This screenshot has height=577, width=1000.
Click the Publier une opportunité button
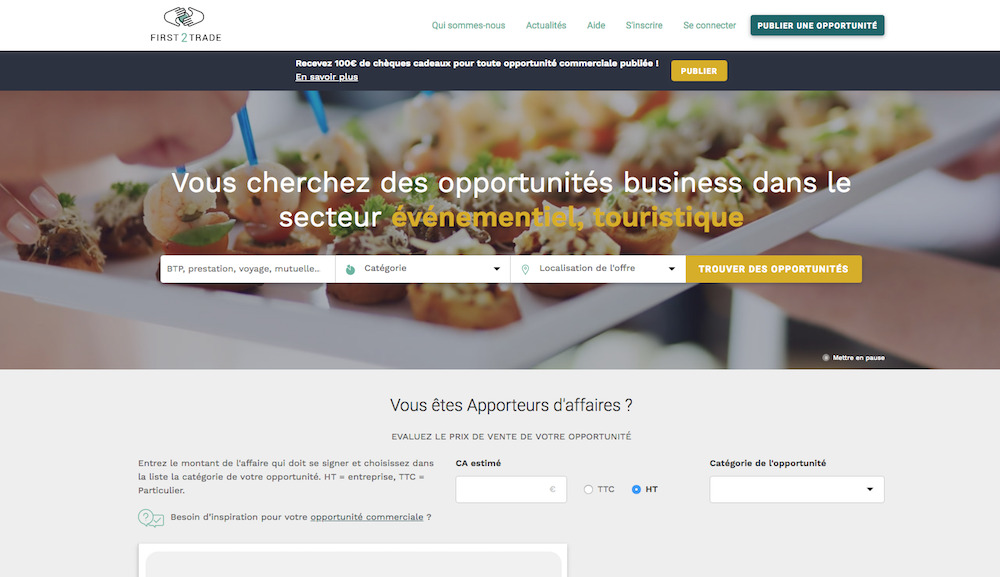pos(817,26)
